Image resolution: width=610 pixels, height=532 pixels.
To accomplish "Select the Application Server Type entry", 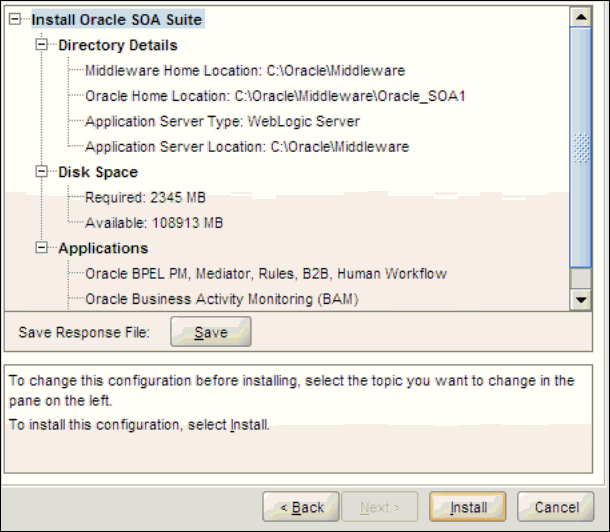I will click(x=222, y=121).
